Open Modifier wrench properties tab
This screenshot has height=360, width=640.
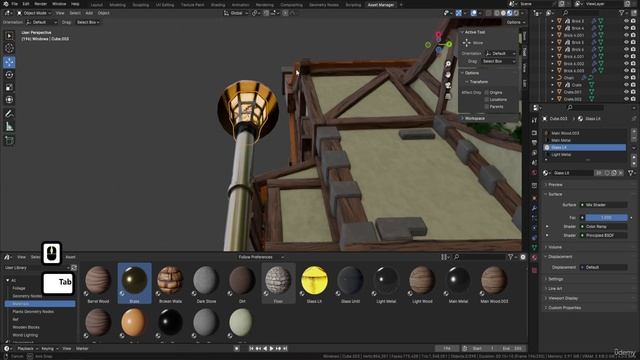pos(534,208)
